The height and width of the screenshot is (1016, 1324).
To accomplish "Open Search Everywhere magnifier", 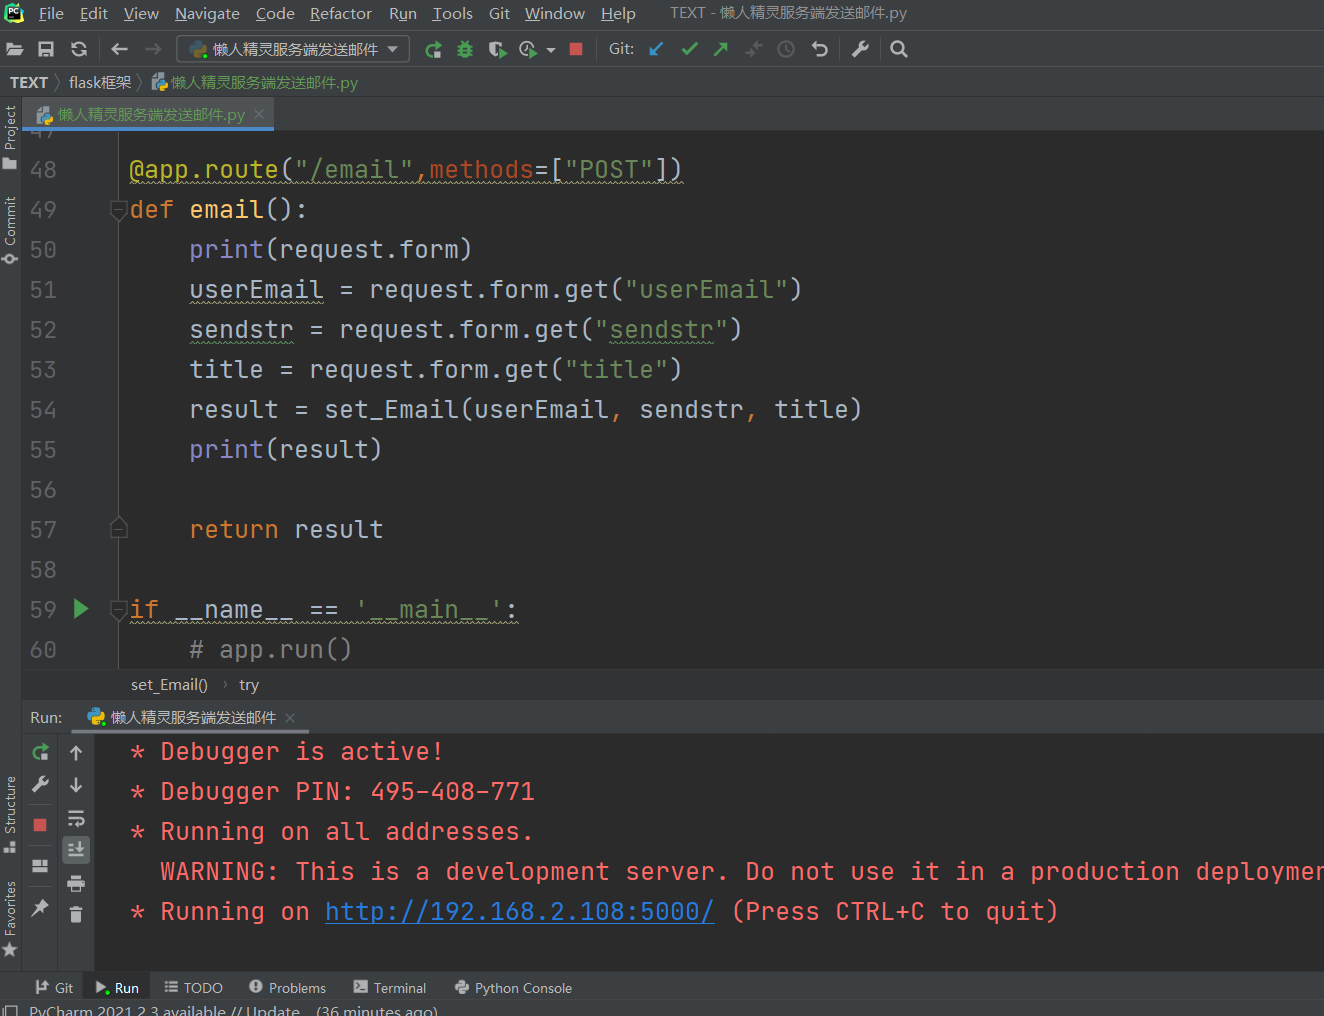I will tap(899, 49).
